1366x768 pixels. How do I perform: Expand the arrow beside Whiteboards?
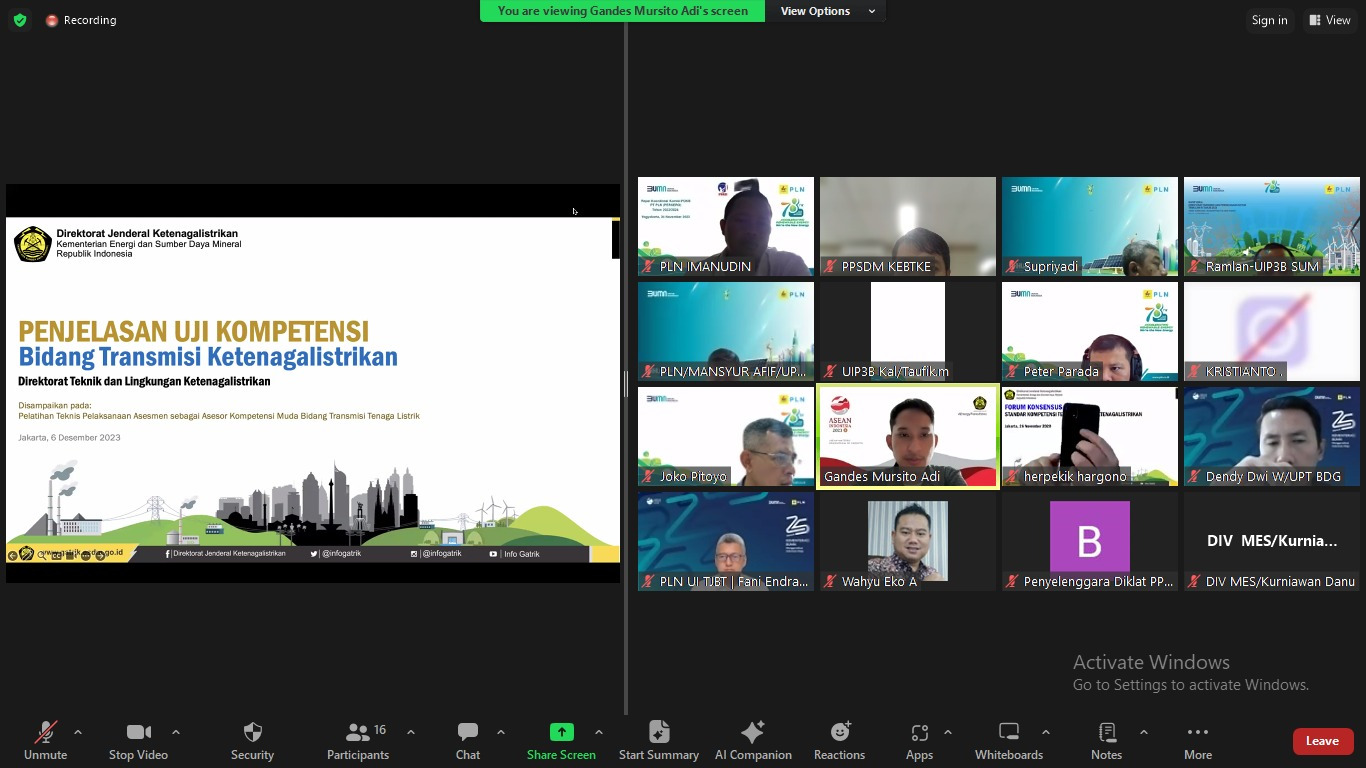[x=1046, y=732]
